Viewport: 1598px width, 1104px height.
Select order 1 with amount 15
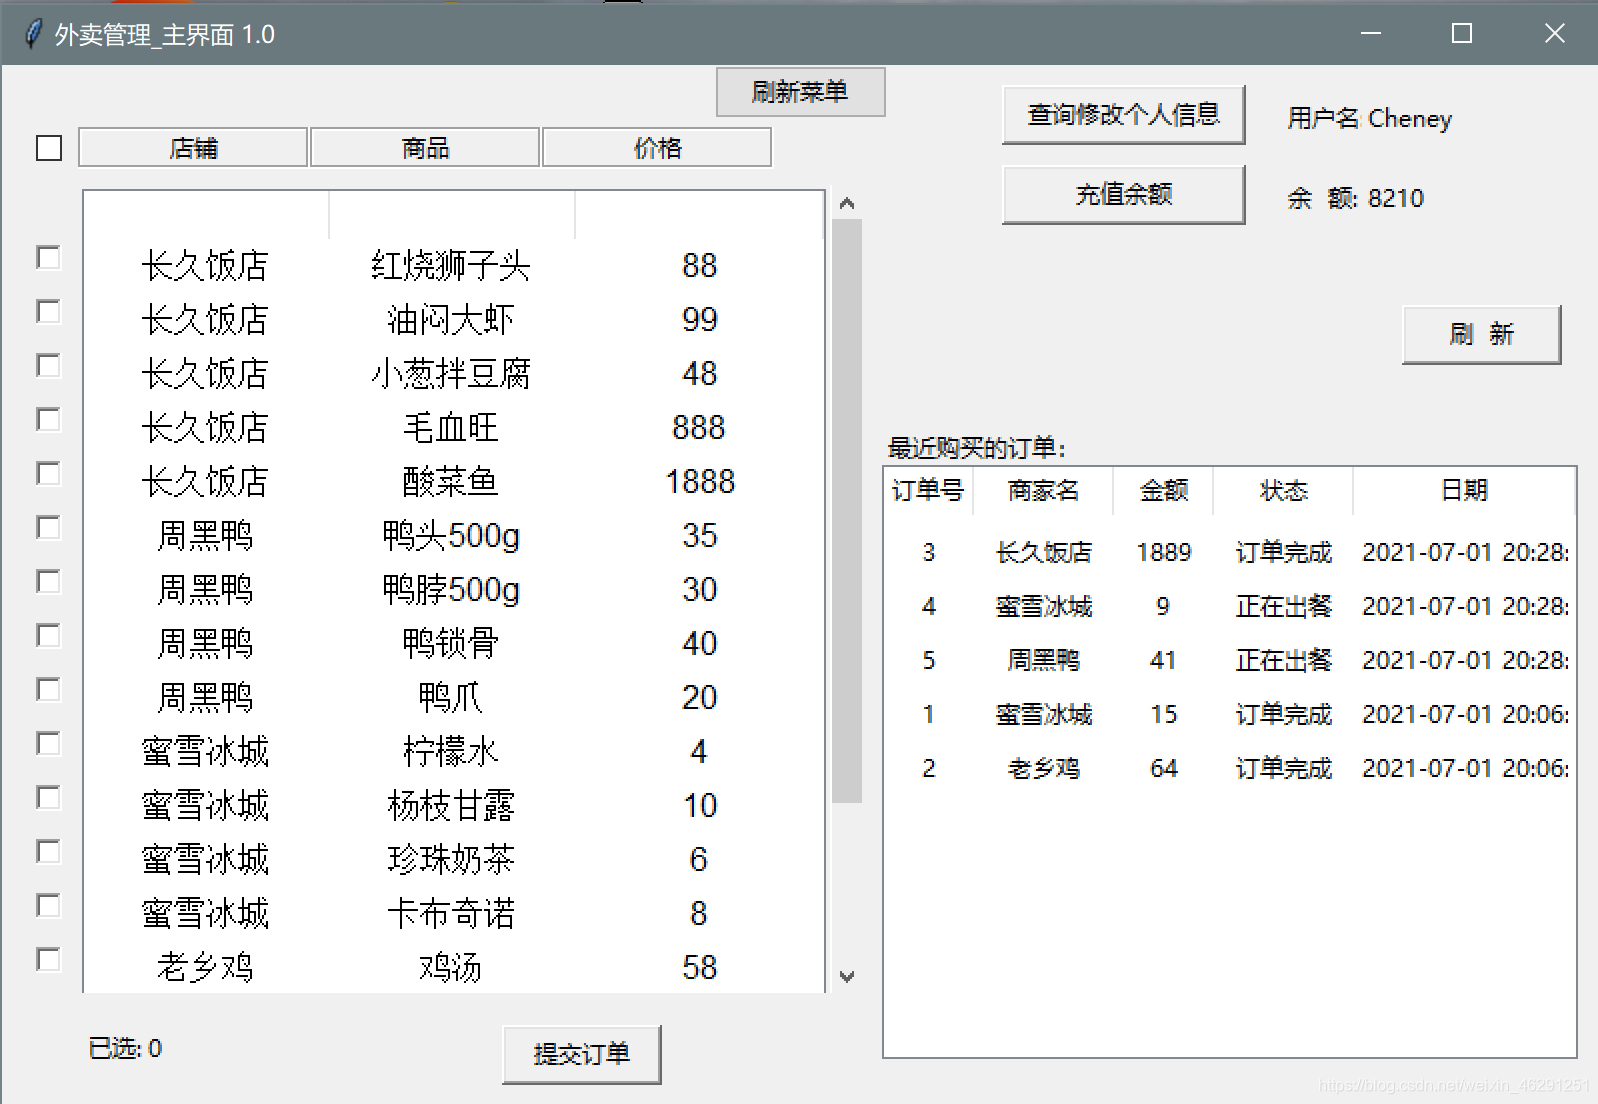(x=1229, y=714)
